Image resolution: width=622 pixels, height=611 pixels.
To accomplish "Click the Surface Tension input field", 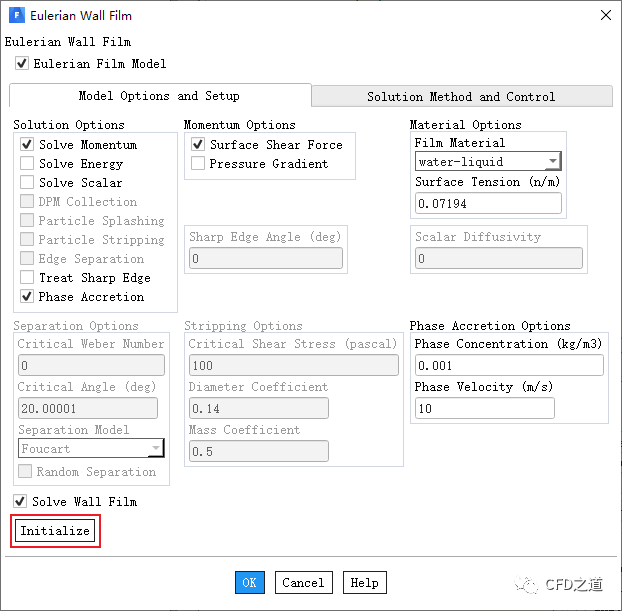I will coord(488,203).
